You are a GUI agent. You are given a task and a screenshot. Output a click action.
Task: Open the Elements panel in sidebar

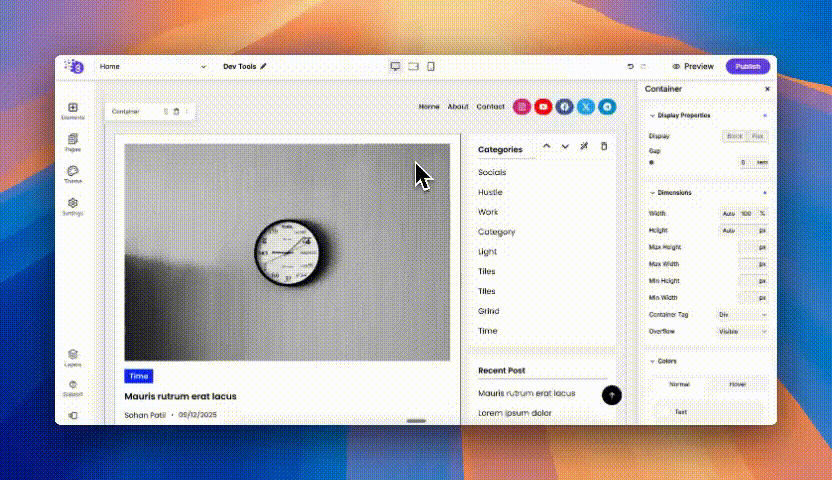pos(73,111)
